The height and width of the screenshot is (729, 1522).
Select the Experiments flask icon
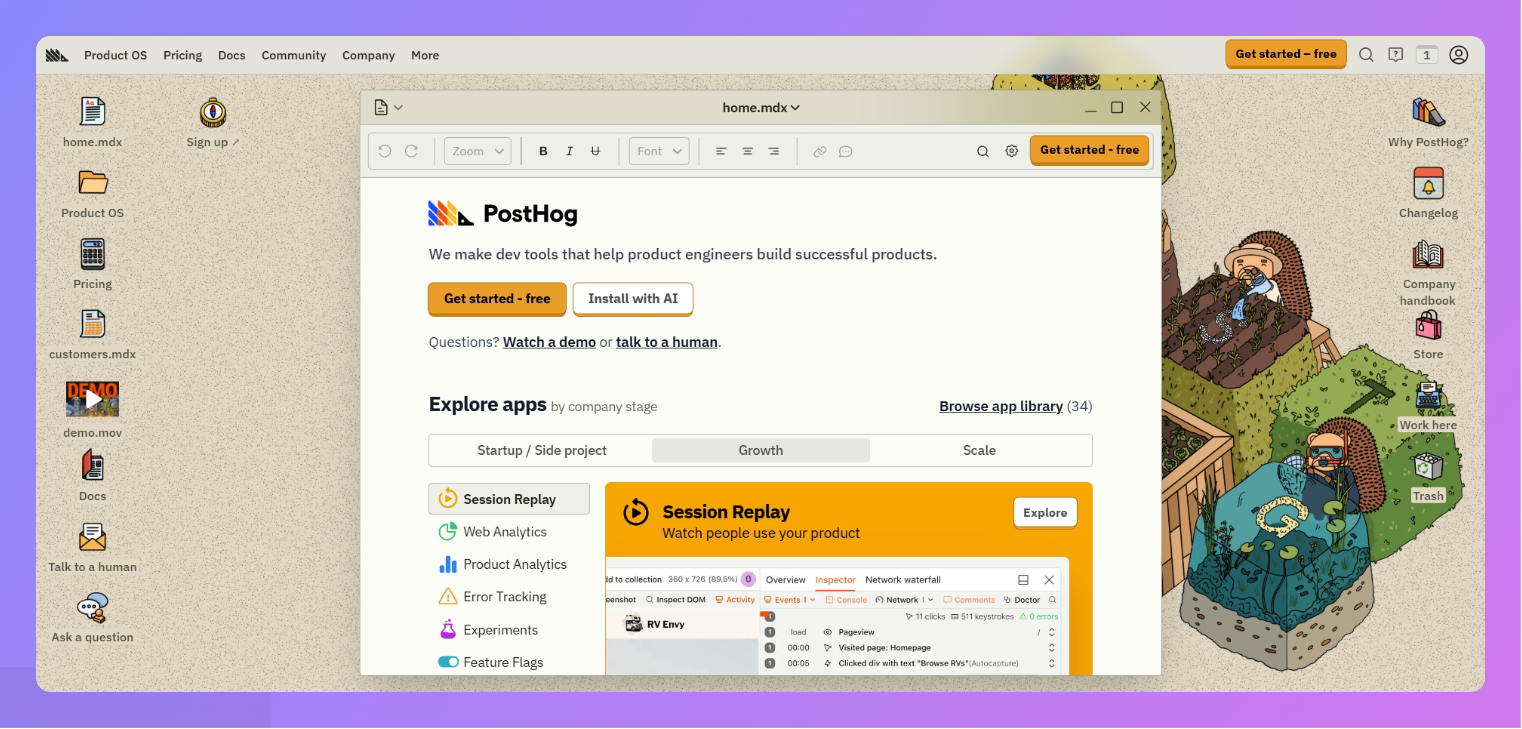pos(448,630)
